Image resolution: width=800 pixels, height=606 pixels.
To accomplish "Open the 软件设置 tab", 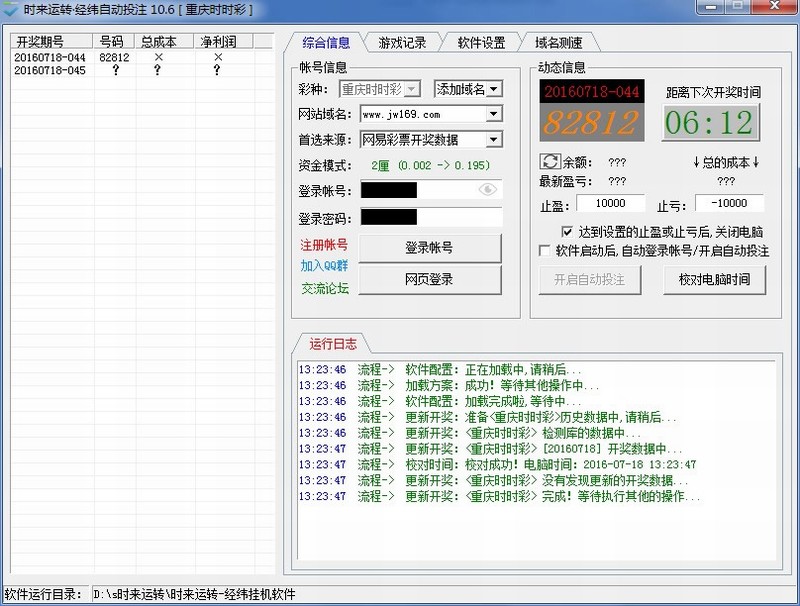I will coord(481,42).
